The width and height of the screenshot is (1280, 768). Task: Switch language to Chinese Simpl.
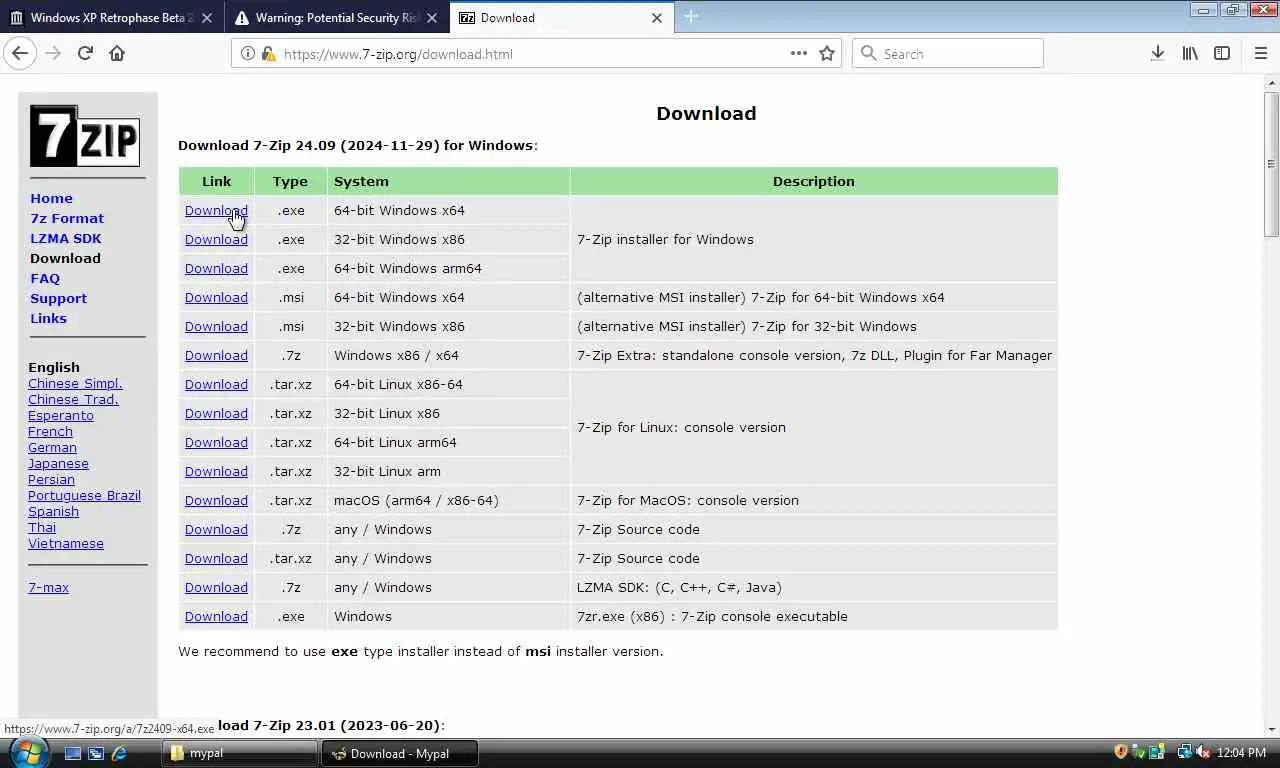(75, 383)
